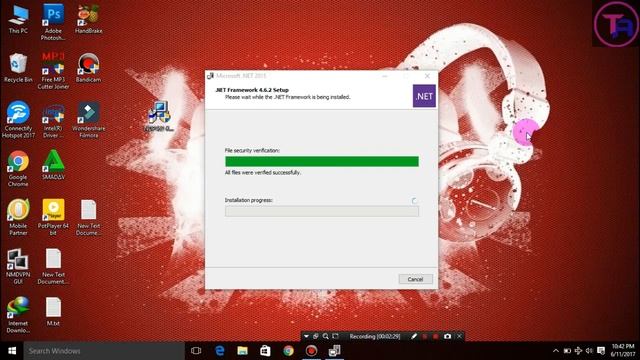Stop the Bandicam recording
This screenshot has height=360, width=640.
click(x=436, y=336)
